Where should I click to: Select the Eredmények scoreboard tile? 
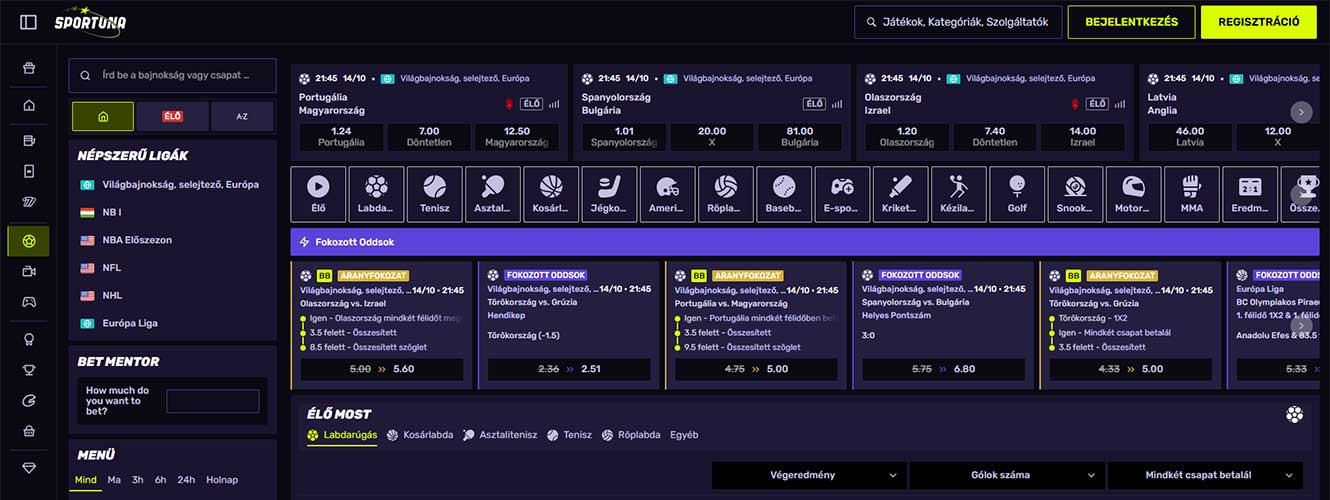point(1250,194)
